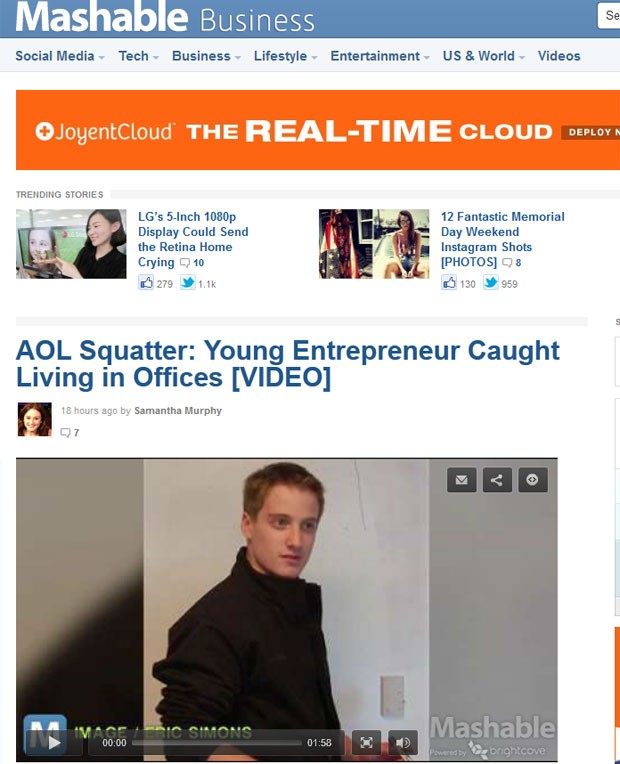
Task: Expand the Entertainment navigation dropdown
Action: click(380, 56)
